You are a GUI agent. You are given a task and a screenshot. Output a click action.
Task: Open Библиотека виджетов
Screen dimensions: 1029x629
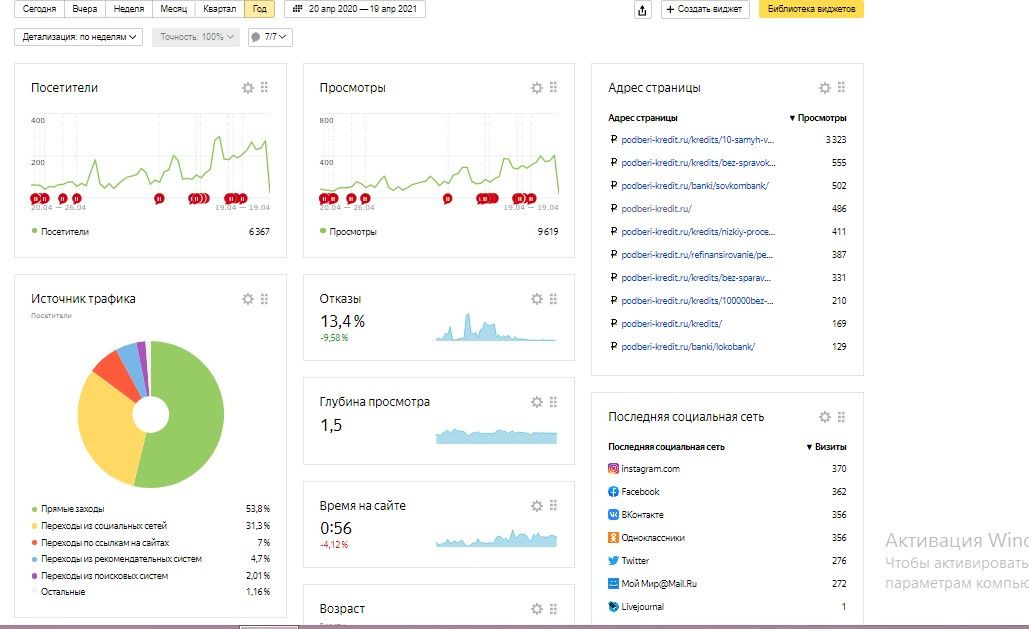coord(811,9)
